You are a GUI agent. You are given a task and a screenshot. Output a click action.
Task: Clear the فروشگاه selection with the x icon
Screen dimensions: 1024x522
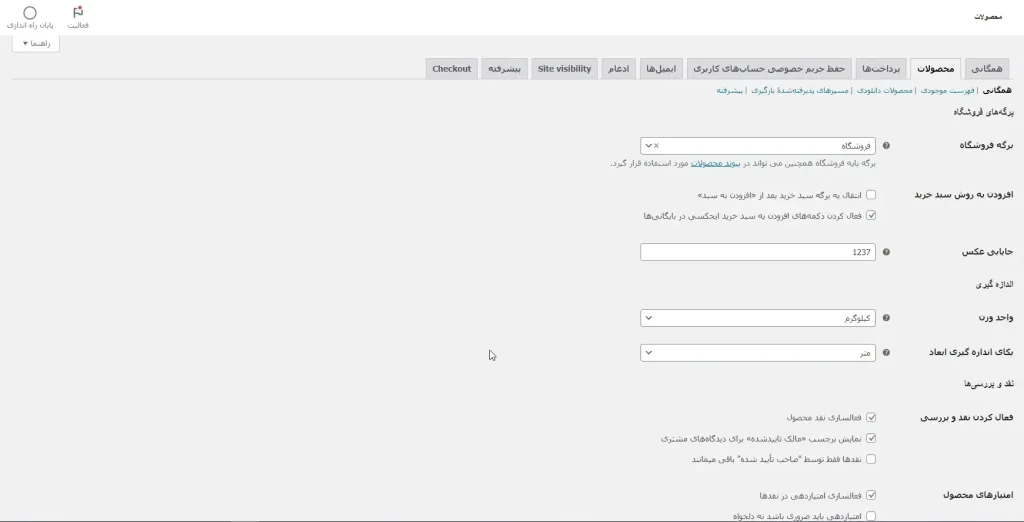tap(656, 146)
